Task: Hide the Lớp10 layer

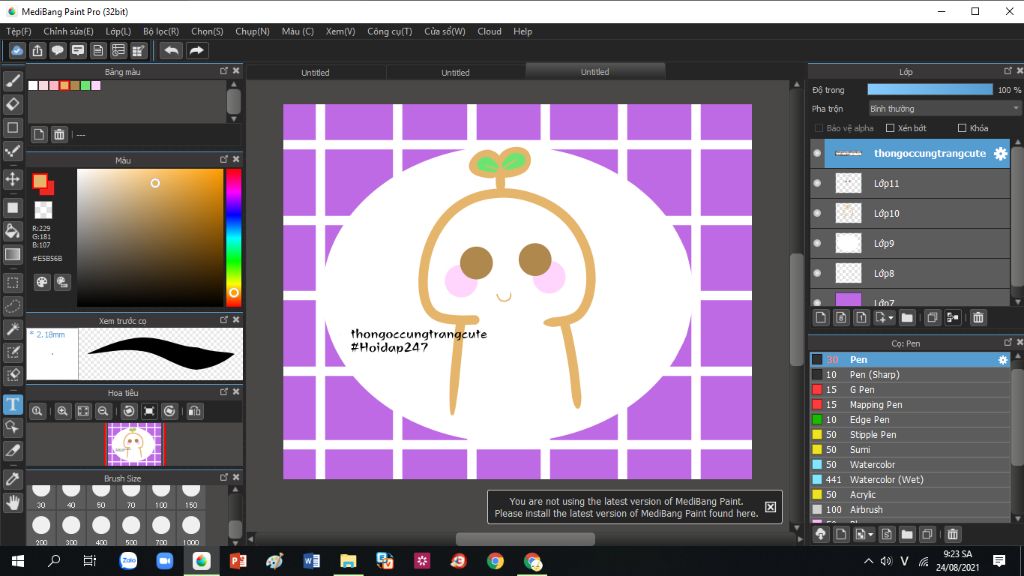Action: pos(817,214)
